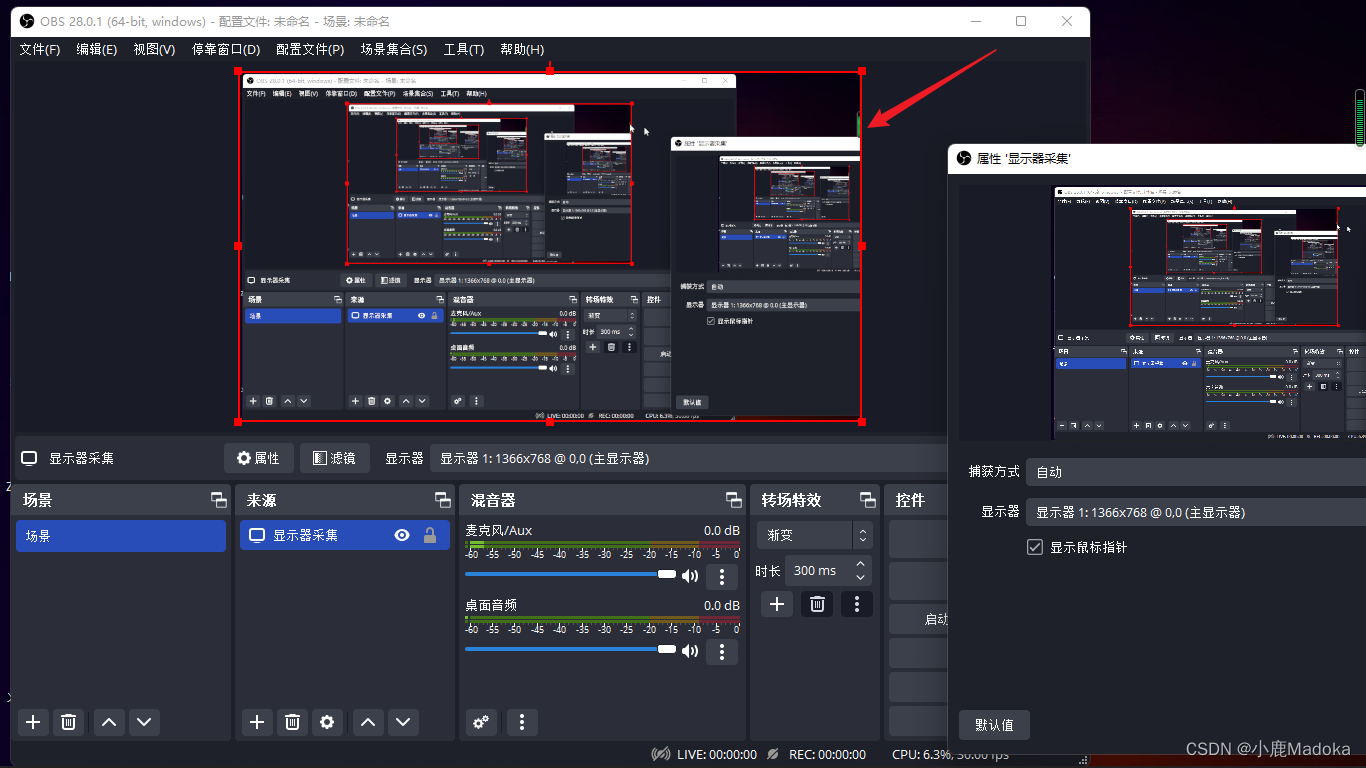
Task: Open 场景集合(S) menu
Action: [x=394, y=49]
